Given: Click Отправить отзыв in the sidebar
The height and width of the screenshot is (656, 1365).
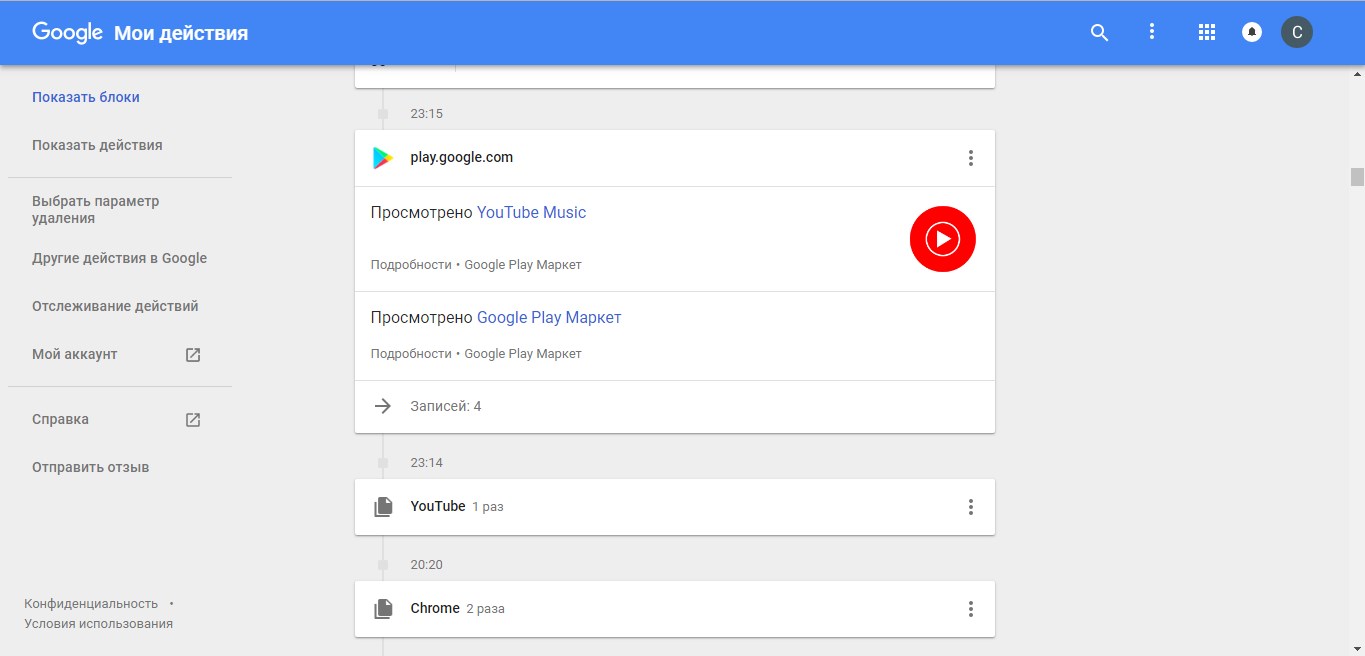Looking at the screenshot, I should pos(91,467).
